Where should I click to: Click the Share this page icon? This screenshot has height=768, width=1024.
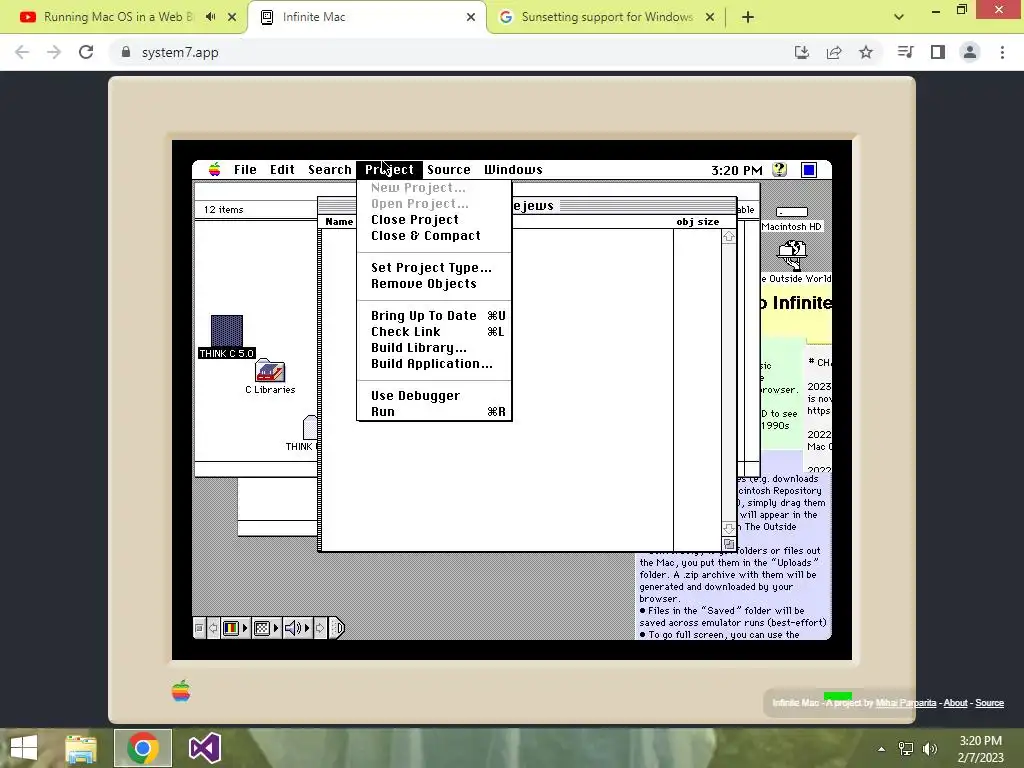[x=834, y=52]
